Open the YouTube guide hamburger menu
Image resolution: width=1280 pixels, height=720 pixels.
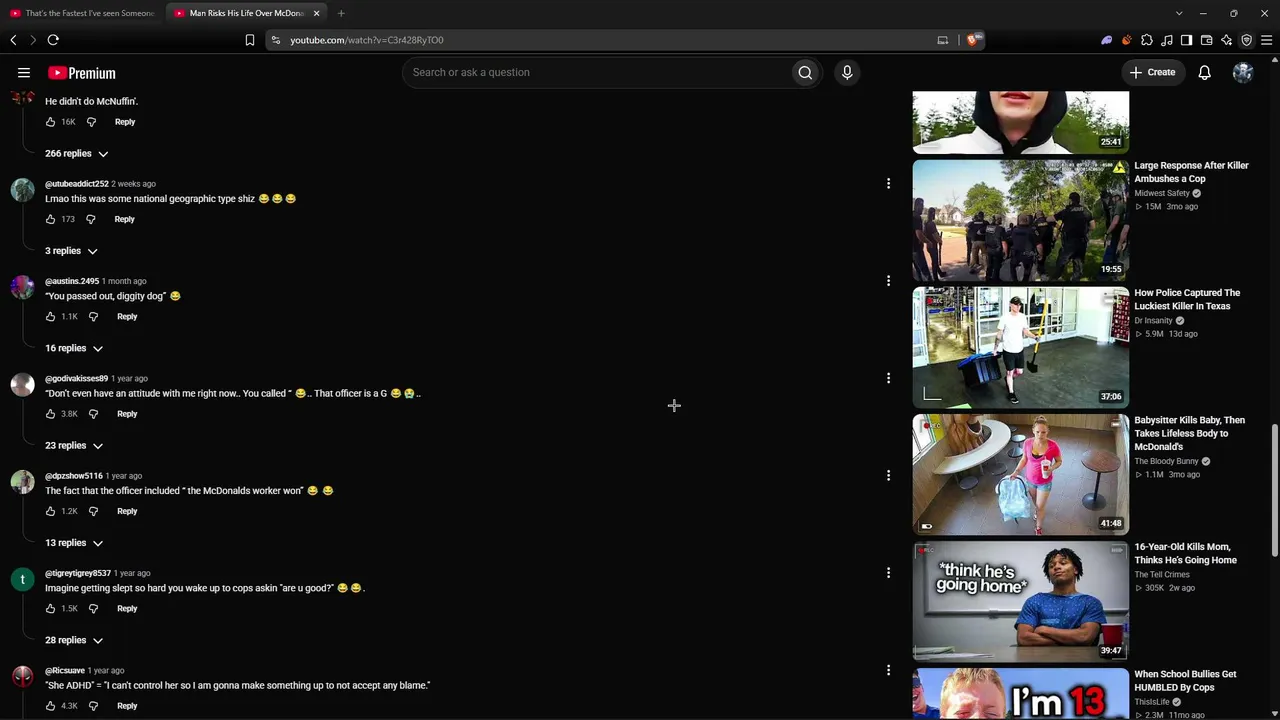coord(24,72)
